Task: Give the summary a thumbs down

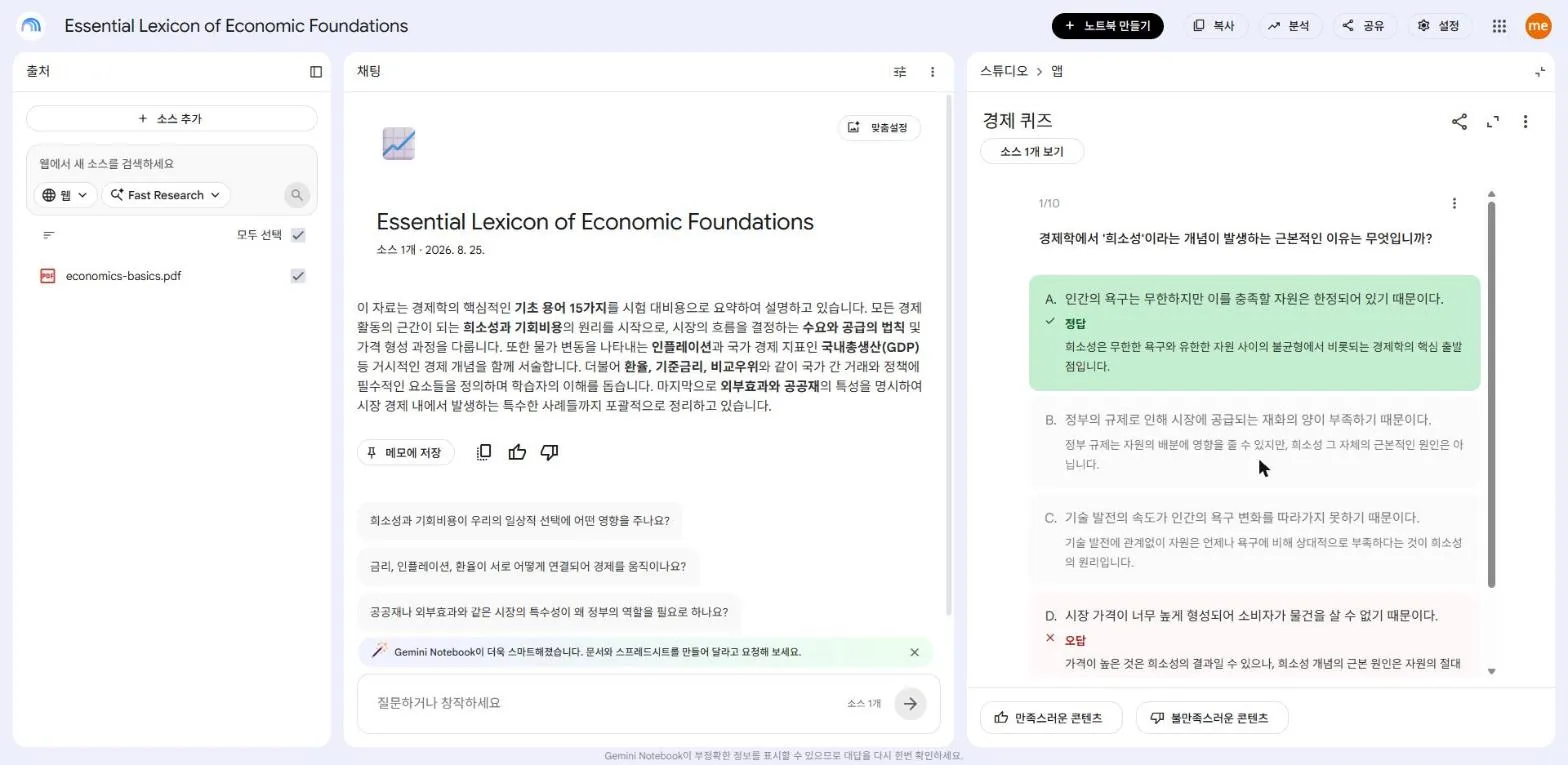Action: pyautogui.click(x=549, y=452)
